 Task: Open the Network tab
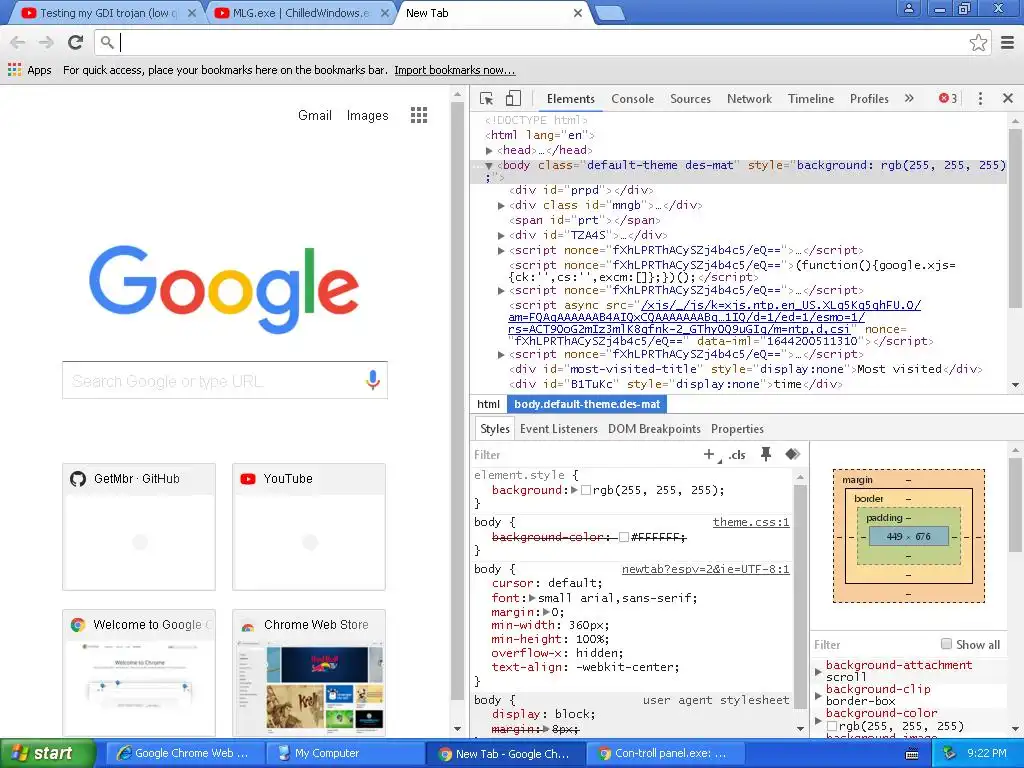pos(749,99)
